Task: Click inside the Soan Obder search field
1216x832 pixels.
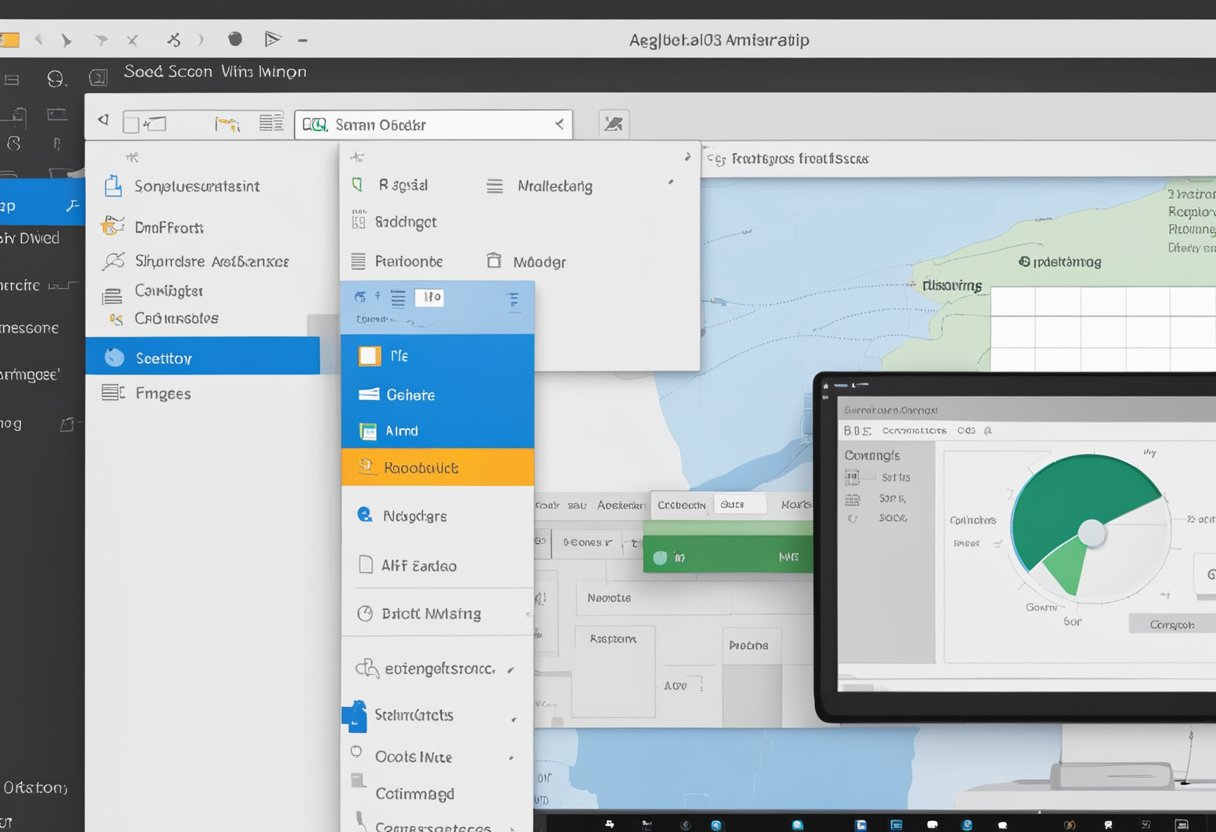Action: [x=430, y=124]
